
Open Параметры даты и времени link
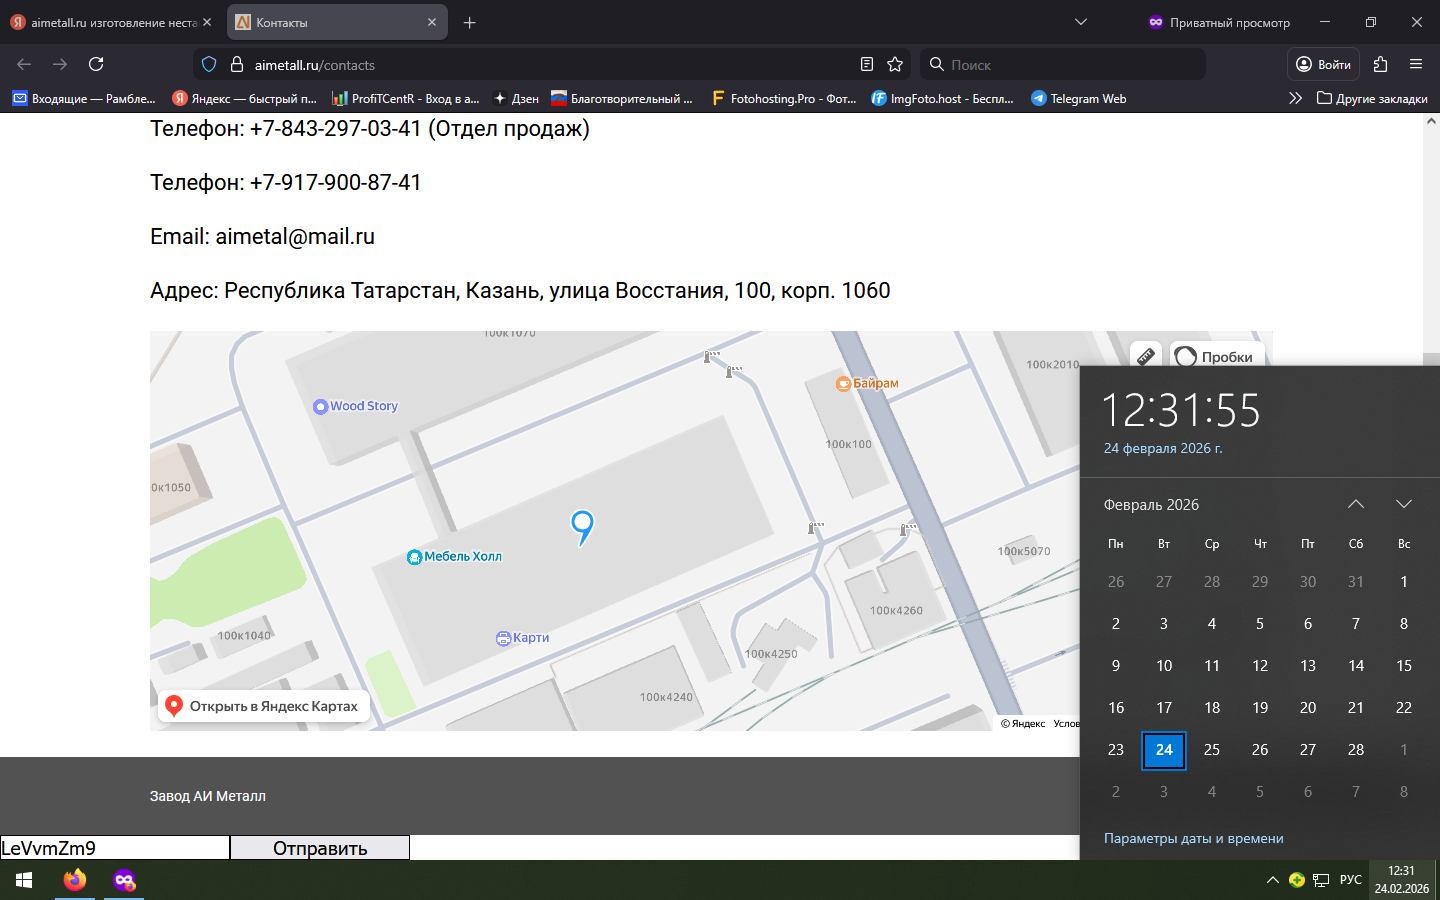(x=1193, y=838)
